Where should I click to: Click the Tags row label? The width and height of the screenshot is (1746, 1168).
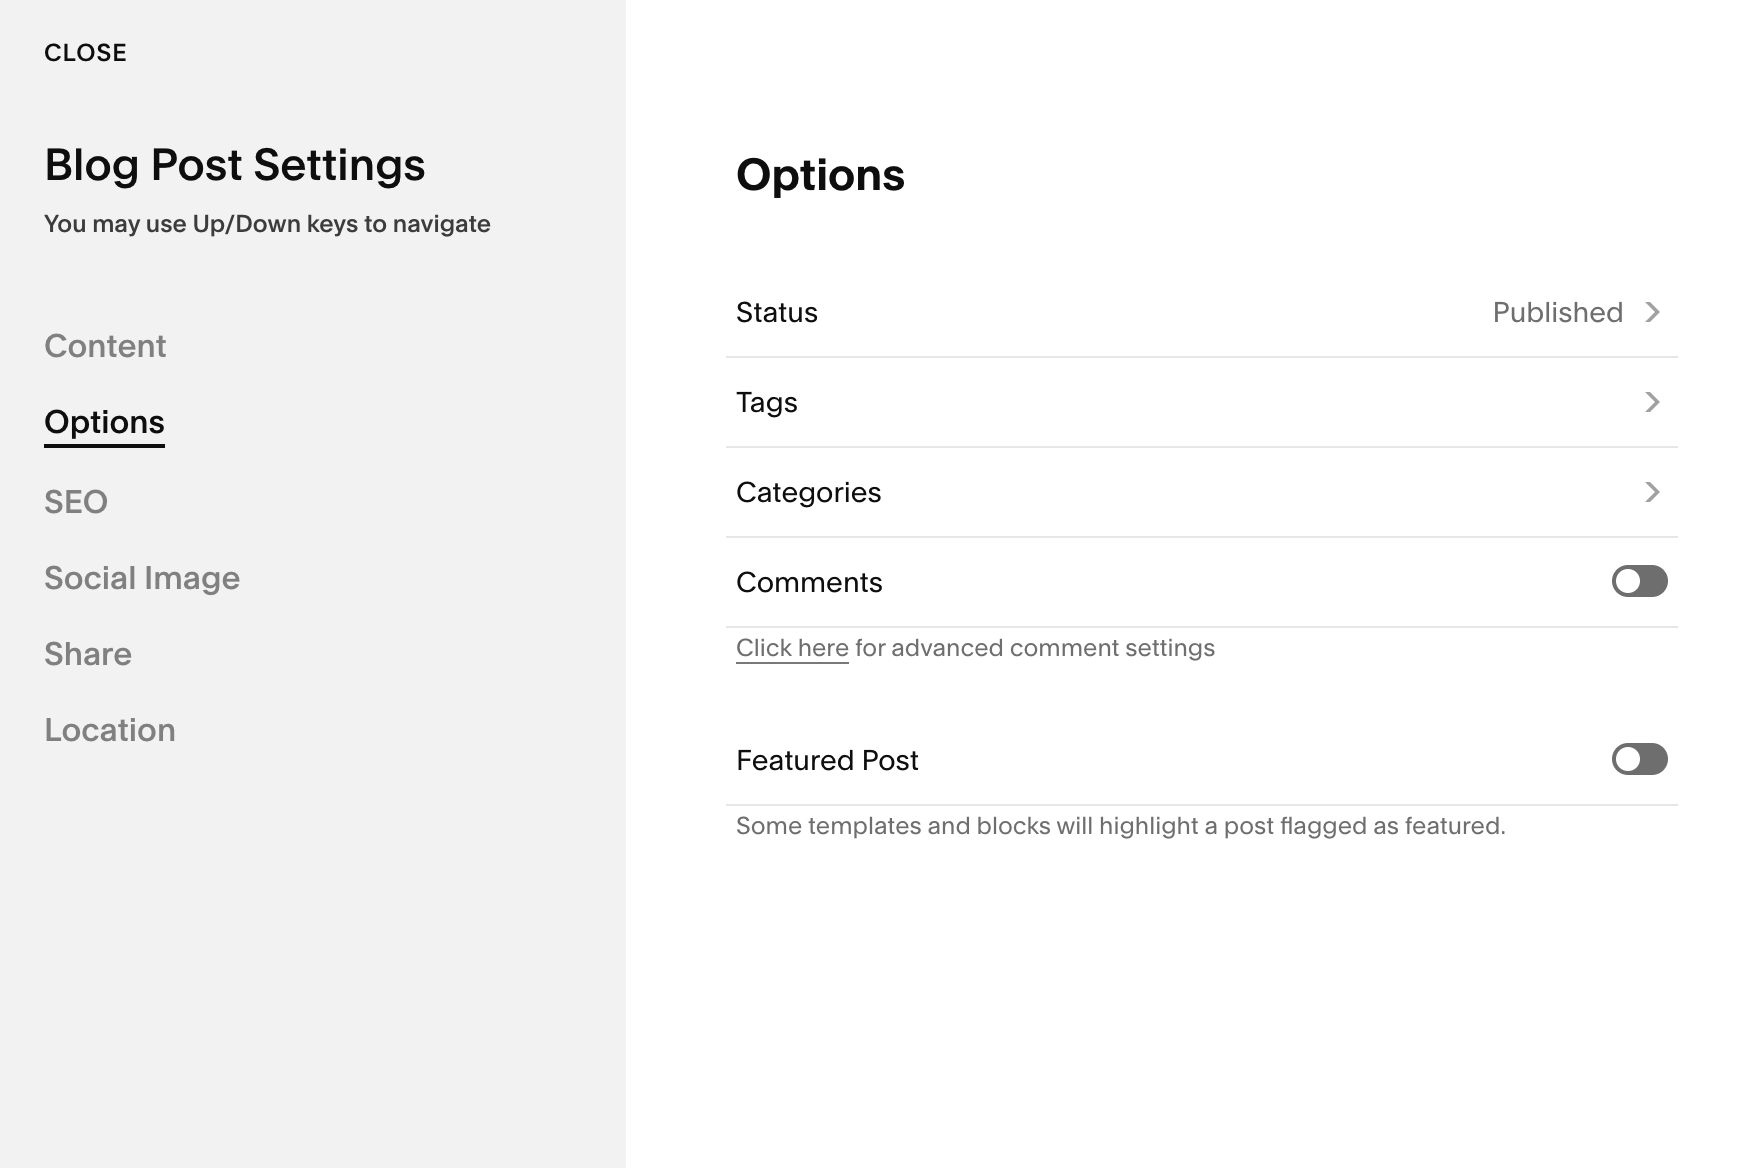pos(767,402)
